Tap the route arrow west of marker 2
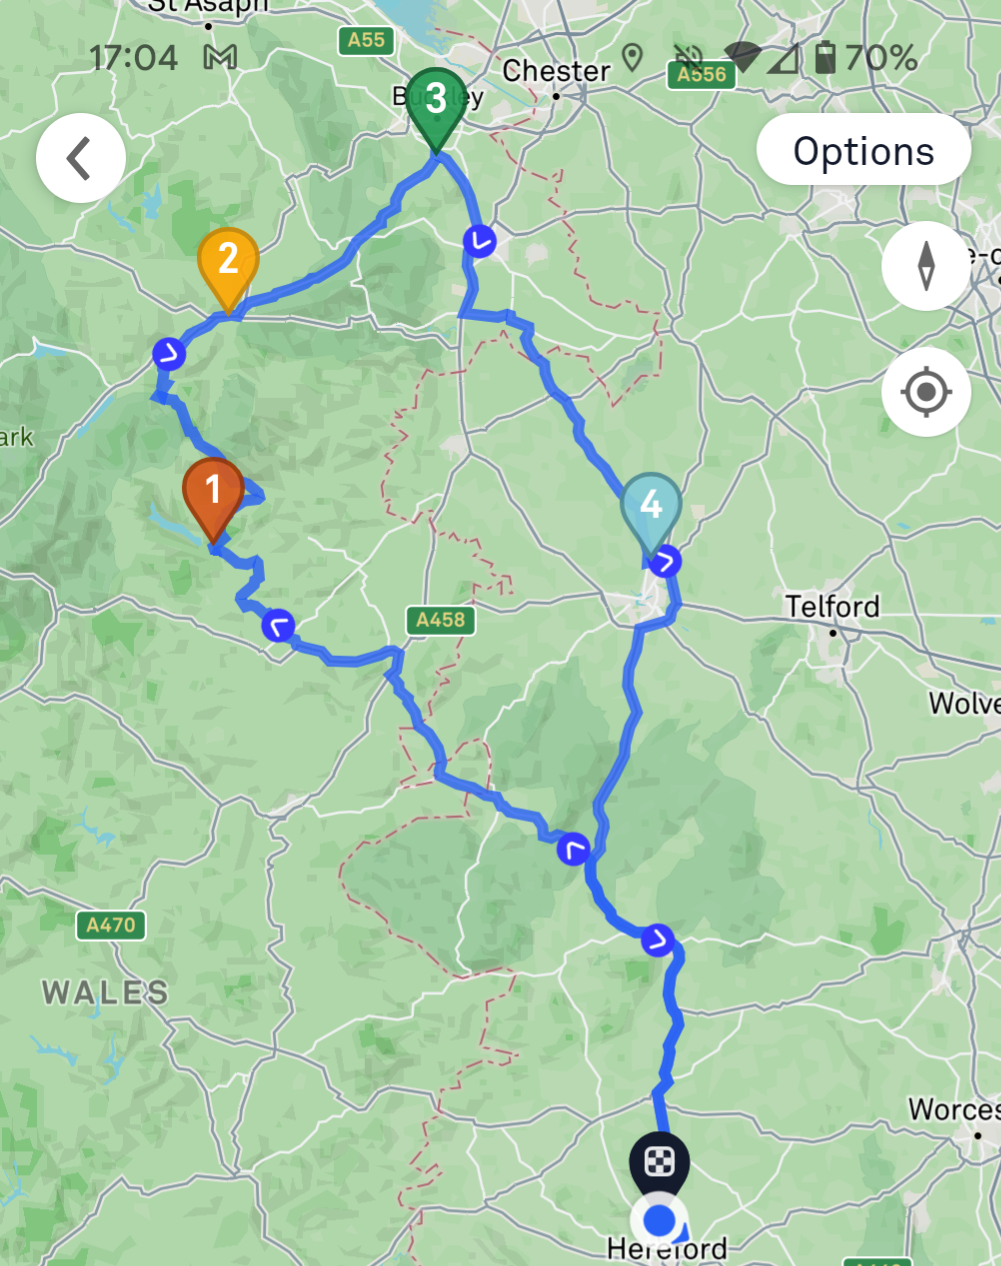 (x=169, y=354)
